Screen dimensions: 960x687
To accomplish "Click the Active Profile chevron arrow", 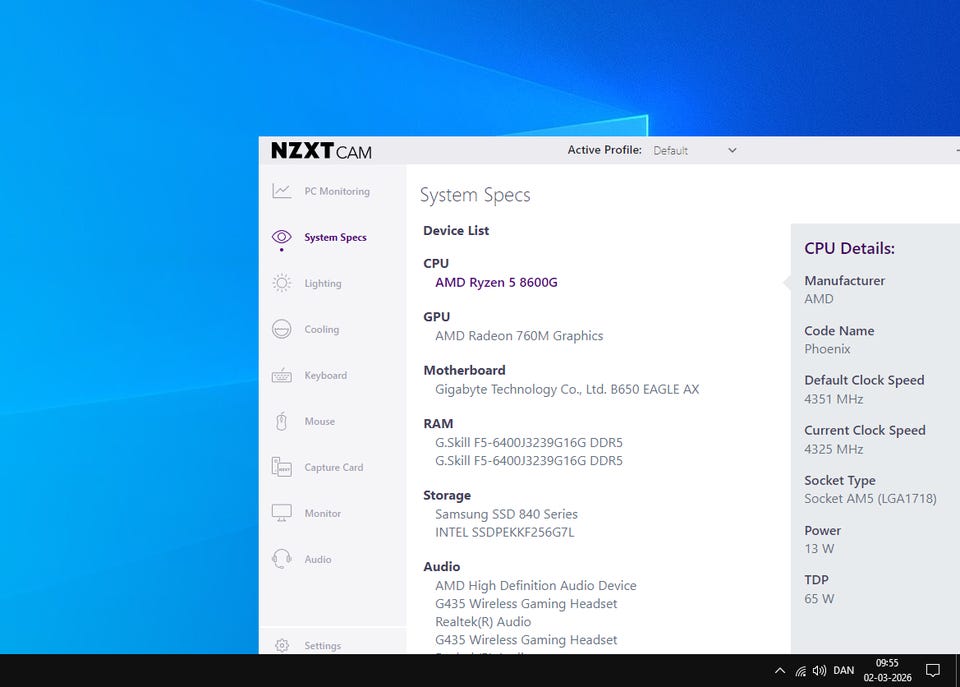I will [x=732, y=151].
